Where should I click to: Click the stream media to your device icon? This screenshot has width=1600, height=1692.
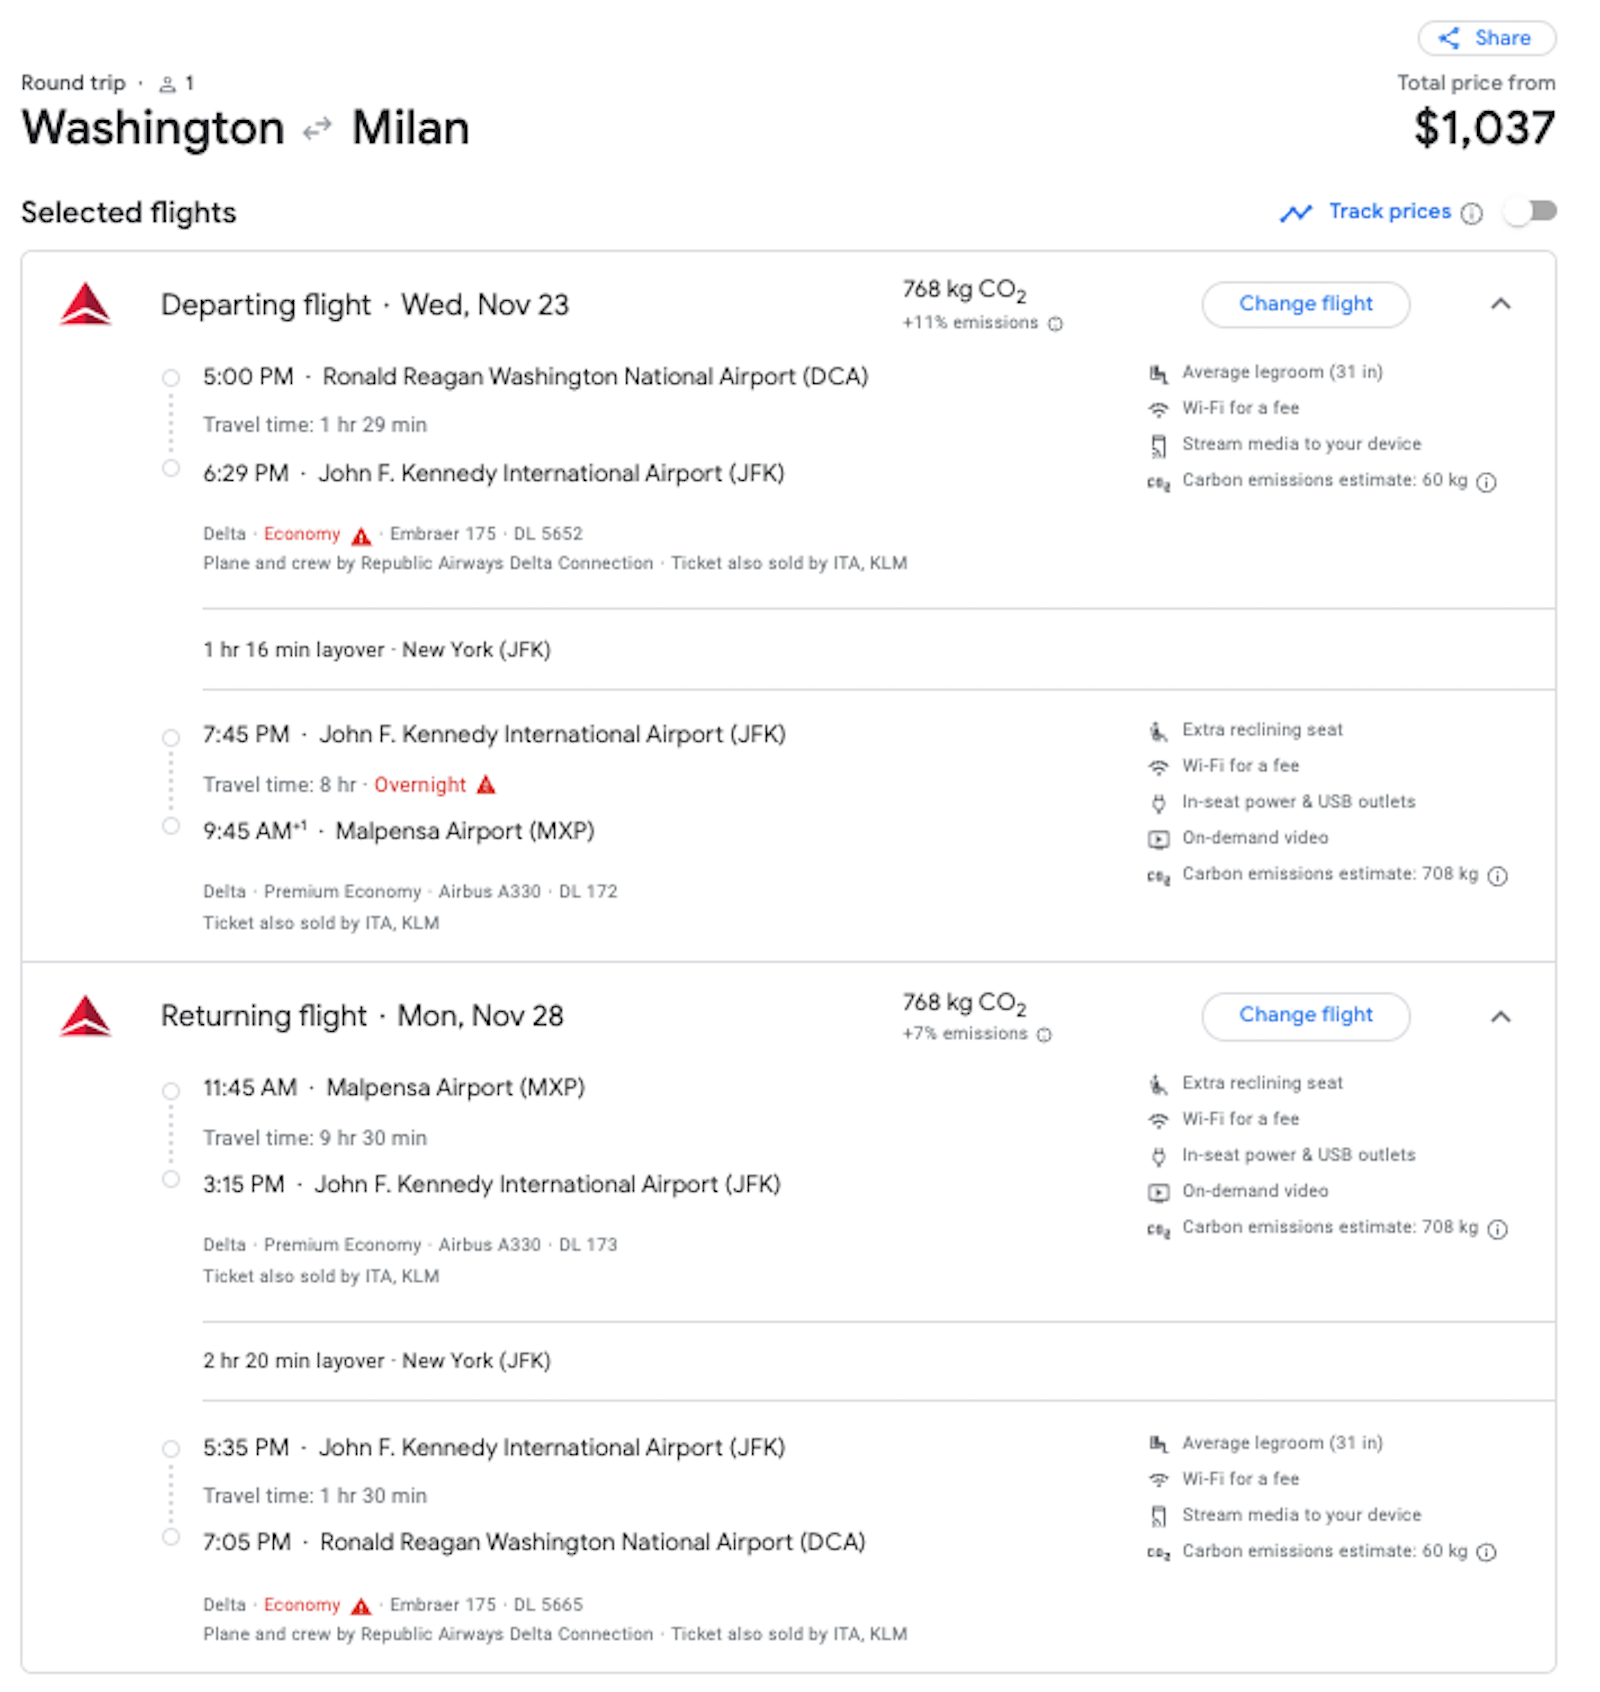[1160, 444]
